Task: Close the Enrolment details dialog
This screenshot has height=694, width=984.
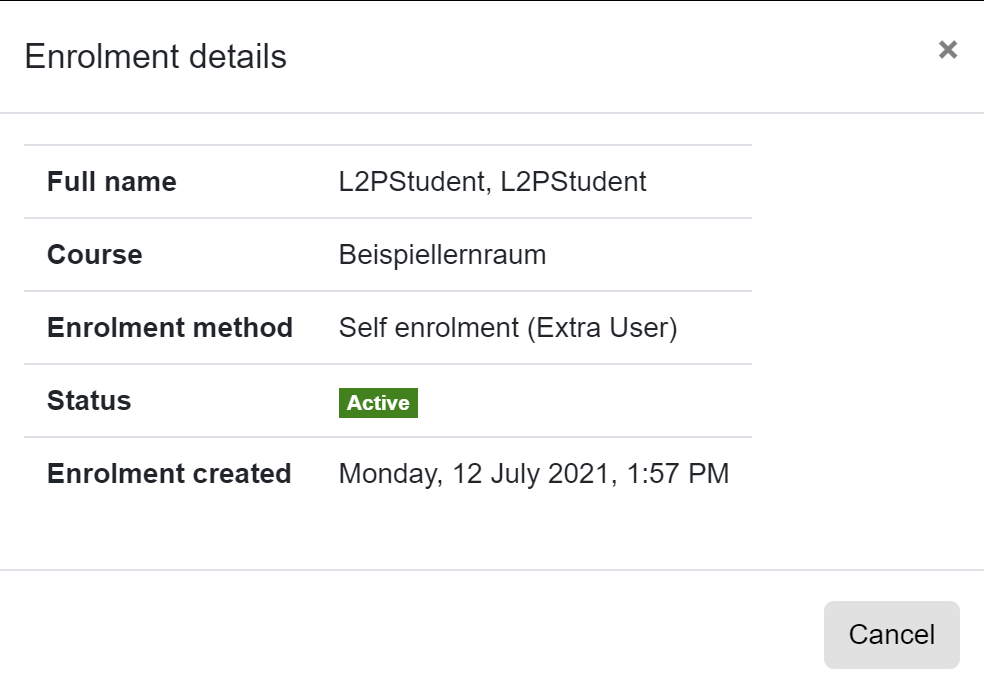Action: coord(948,49)
